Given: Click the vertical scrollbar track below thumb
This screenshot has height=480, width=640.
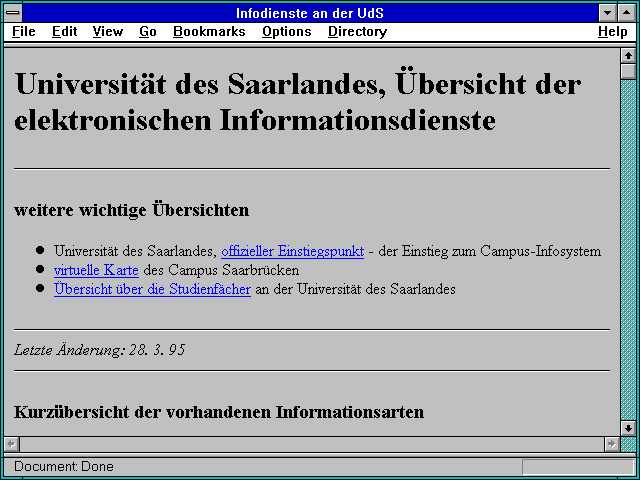Looking at the screenshot, I should tap(628, 250).
